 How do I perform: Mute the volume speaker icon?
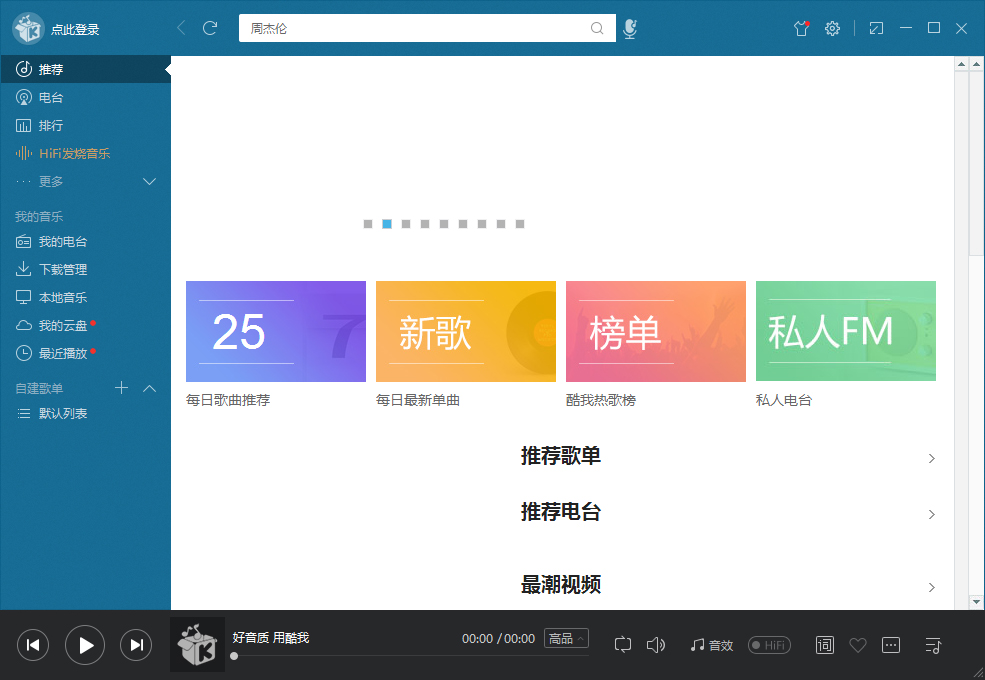pyautogui.click(x=656, y=645)
